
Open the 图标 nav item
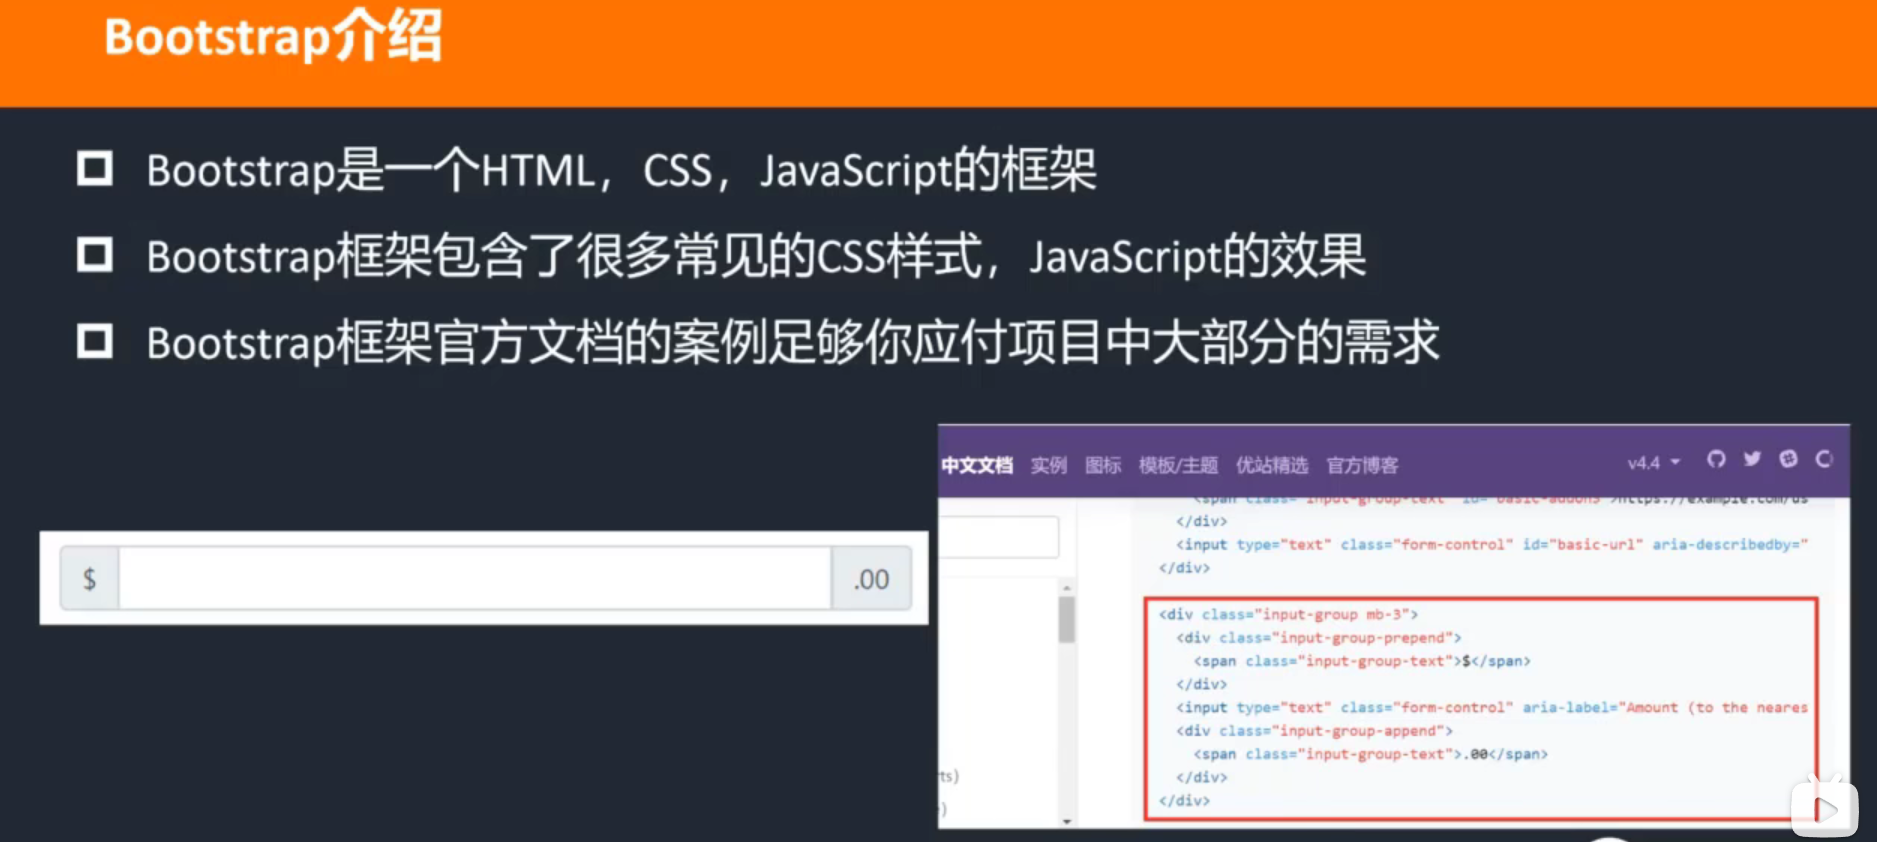[x=1103, y=465]
